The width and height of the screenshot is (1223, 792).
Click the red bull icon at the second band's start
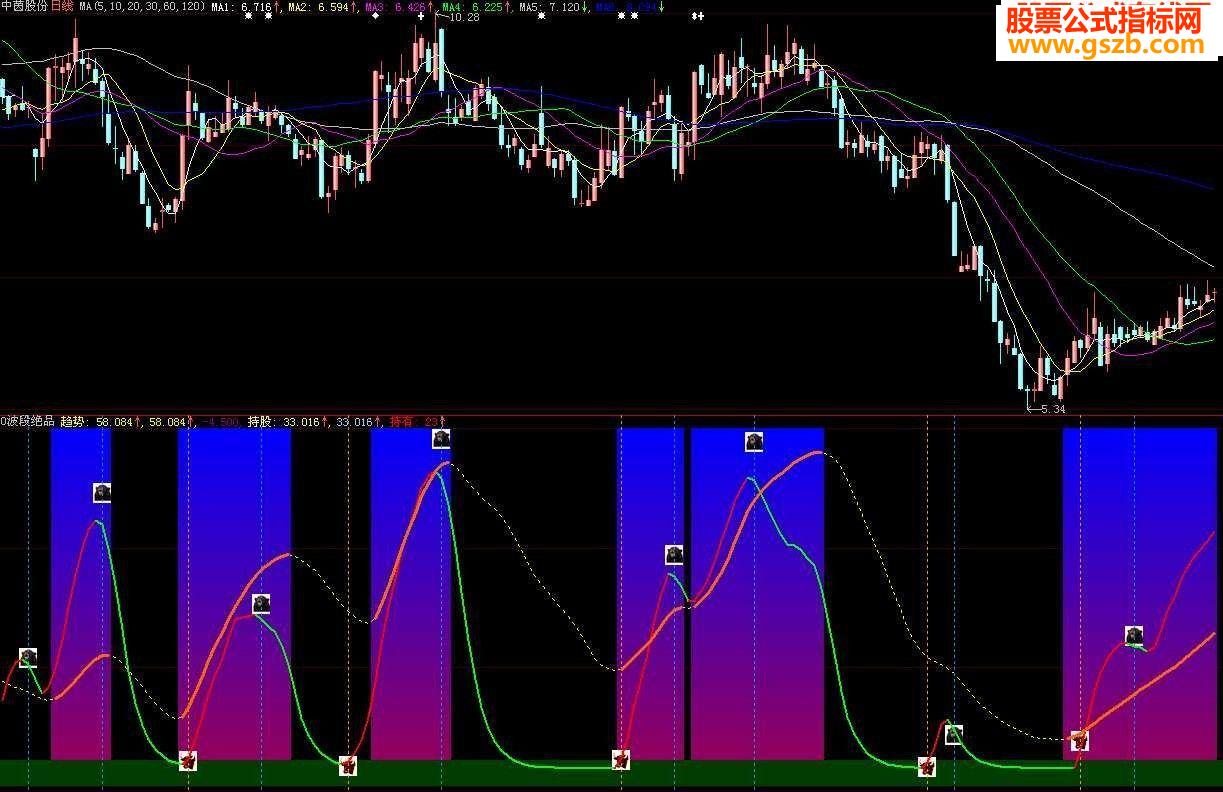[x=188, y=761]
